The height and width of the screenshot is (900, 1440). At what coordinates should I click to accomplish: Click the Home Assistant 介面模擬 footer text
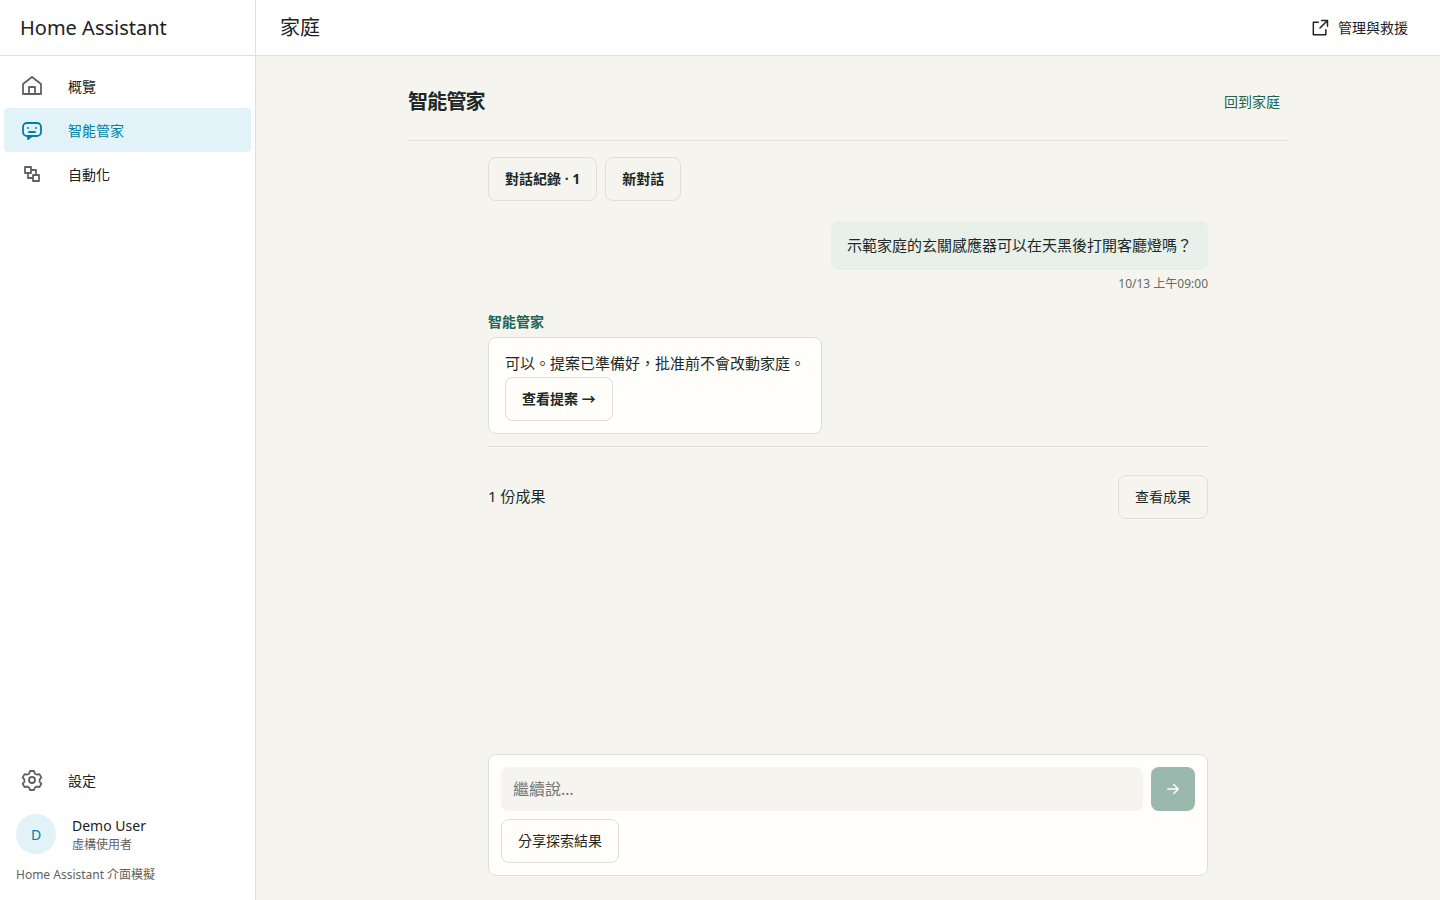click(86, 875)
